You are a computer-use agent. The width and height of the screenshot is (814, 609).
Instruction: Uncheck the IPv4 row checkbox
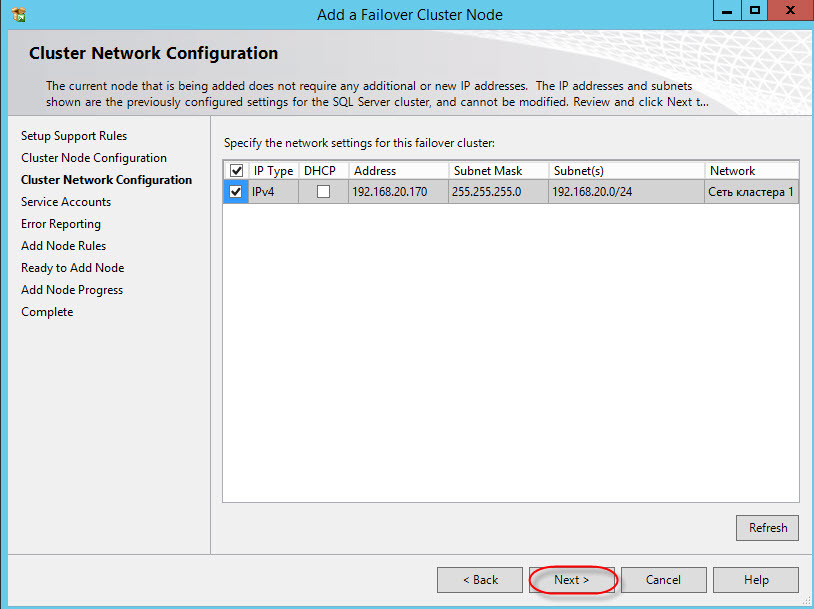pos(236,192)
